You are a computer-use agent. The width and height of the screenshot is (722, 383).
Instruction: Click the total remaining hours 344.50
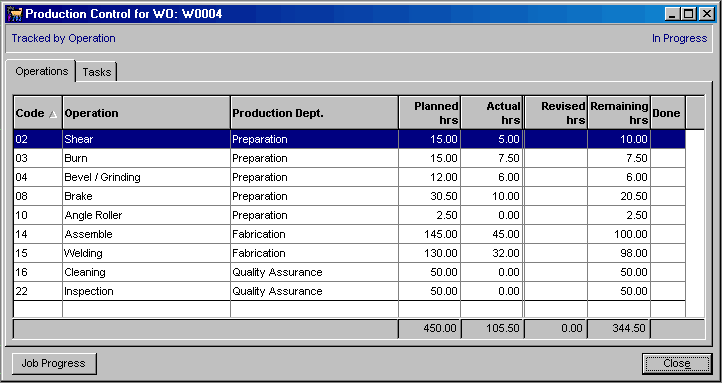coord(619,329)
